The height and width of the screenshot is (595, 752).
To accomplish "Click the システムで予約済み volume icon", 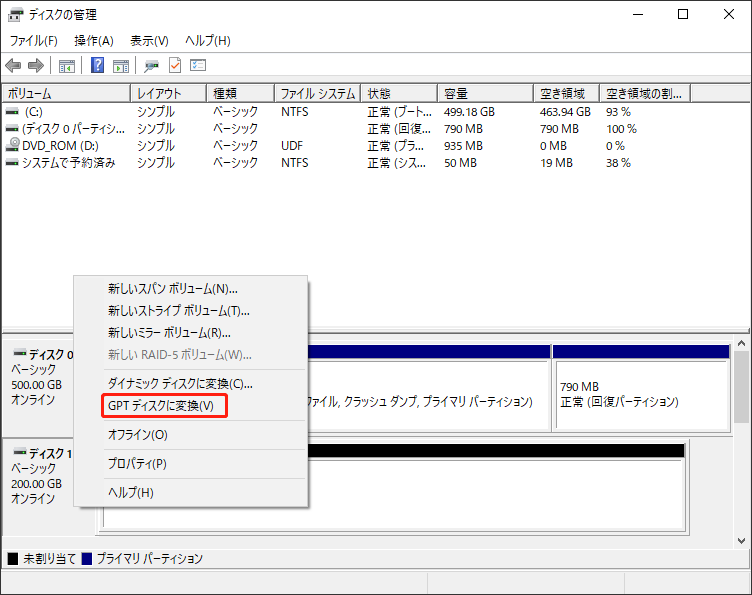I will pos(12,163).
